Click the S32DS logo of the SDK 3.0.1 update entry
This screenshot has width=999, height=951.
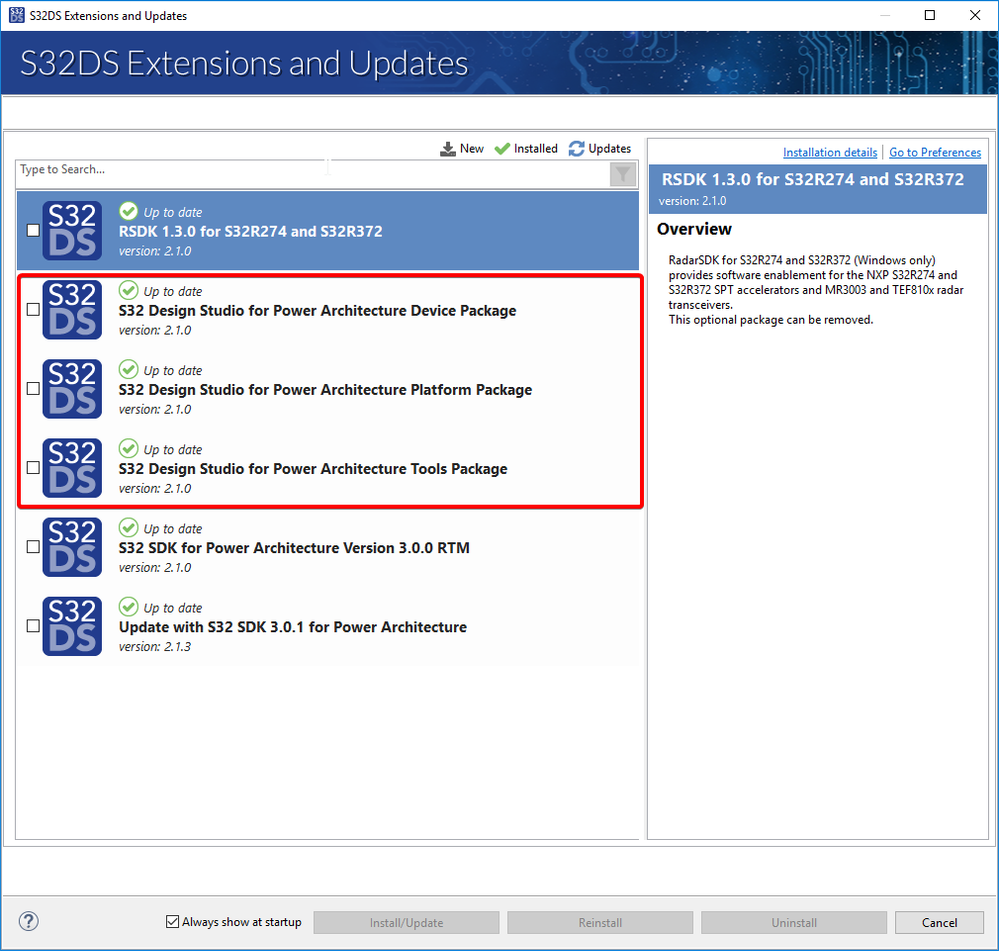pos(72,626)
